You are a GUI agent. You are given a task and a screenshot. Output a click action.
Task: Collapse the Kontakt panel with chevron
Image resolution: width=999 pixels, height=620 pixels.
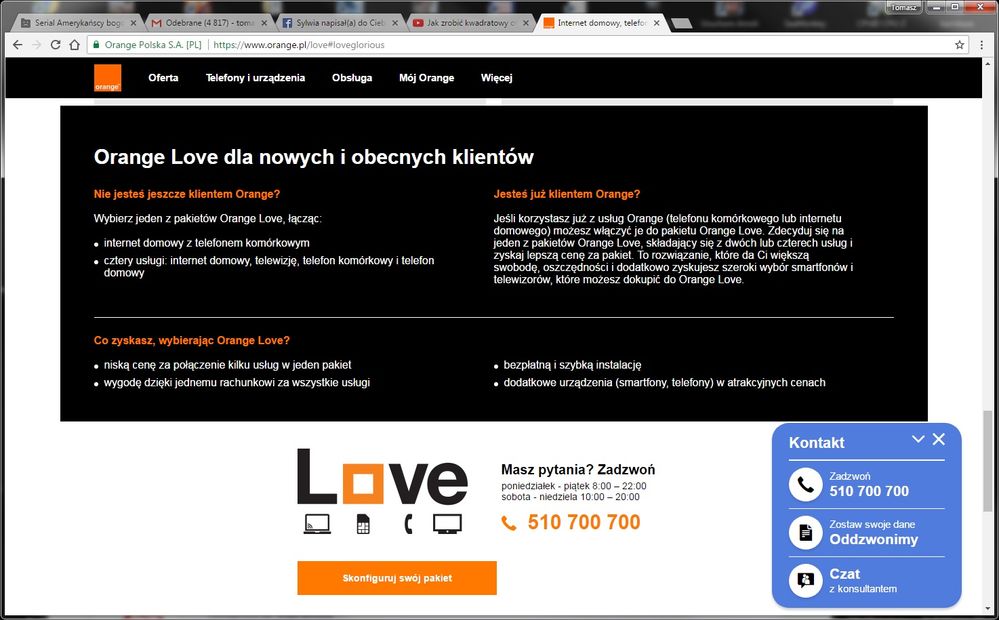[918, 439]
